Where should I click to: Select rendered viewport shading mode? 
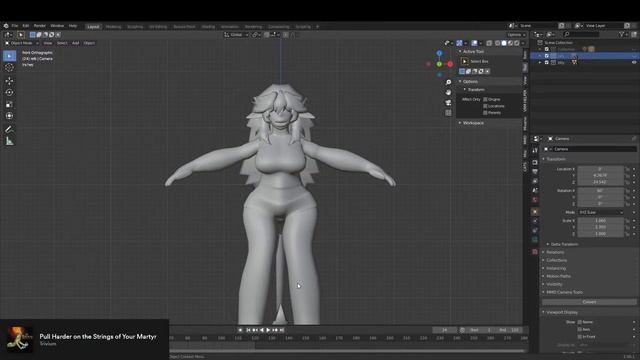[x=517, y=43]
